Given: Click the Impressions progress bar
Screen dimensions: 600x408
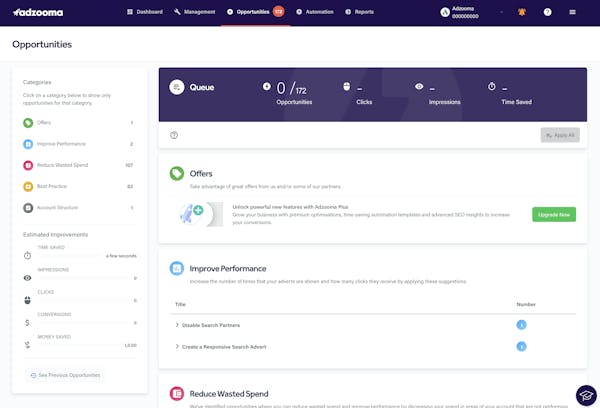Looking at the screenshot, I should 83,278.
